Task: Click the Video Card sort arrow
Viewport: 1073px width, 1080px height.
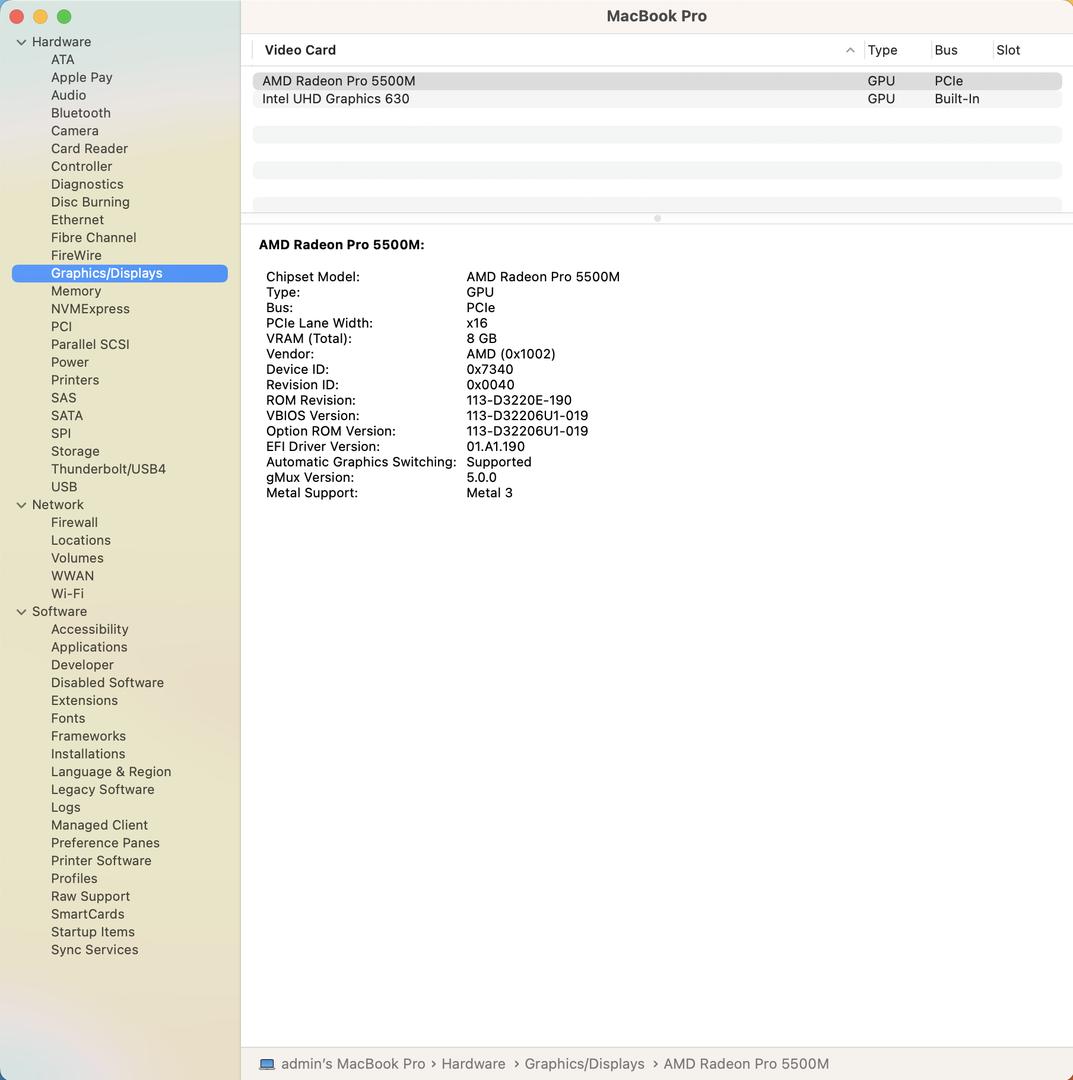Action: [x=850, y=50]
